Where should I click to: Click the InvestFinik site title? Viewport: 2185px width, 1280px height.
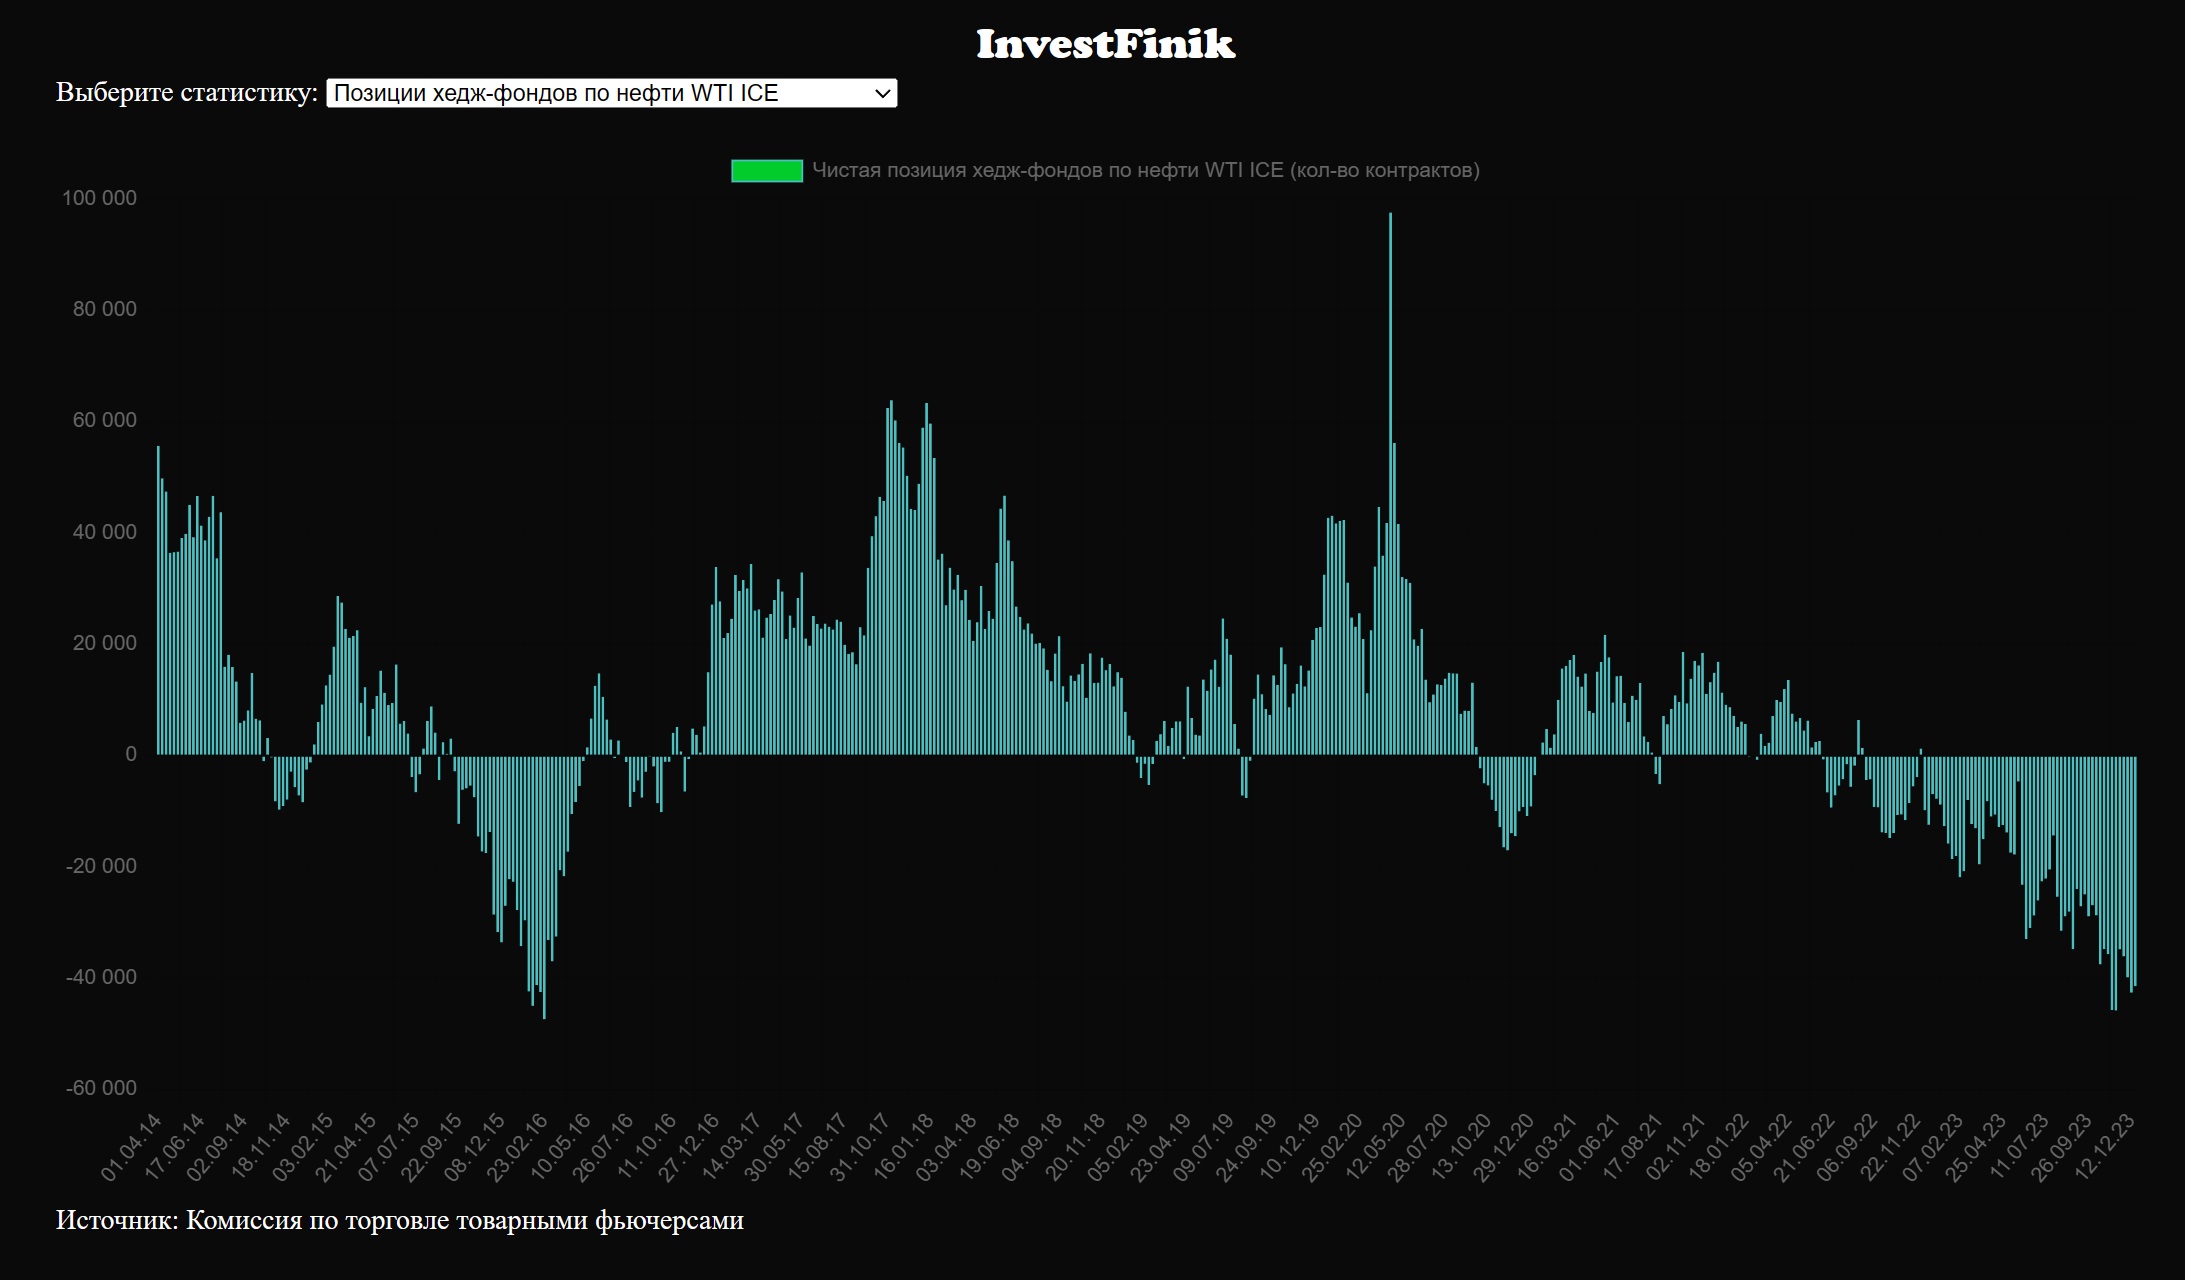(x=1105, y=44)
